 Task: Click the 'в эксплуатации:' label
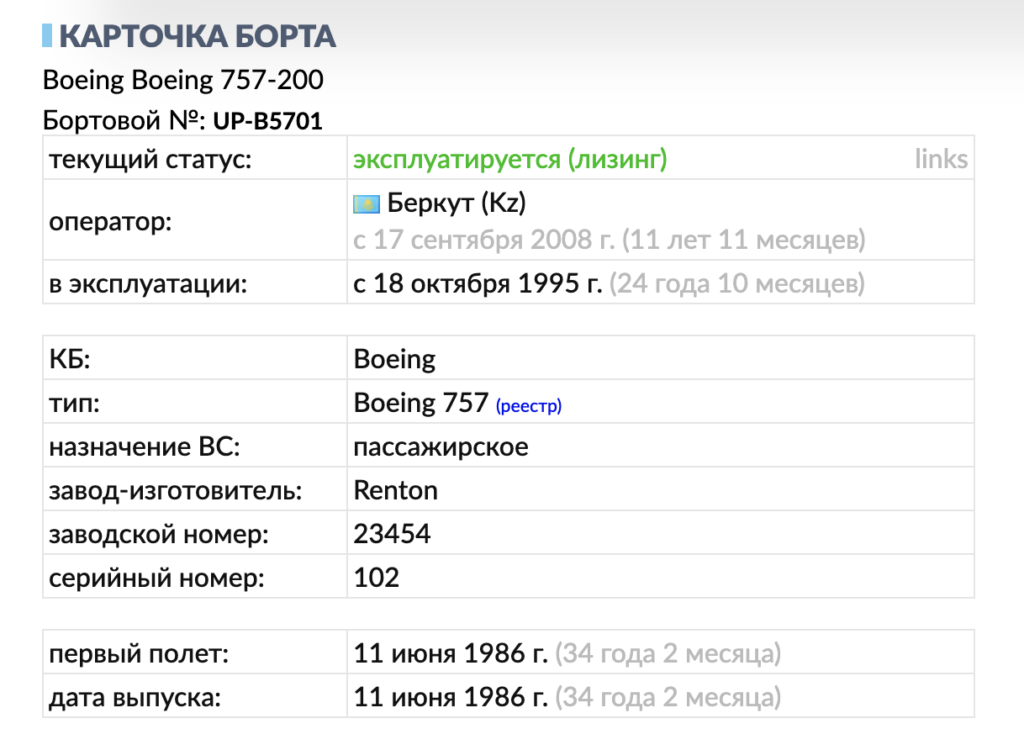tap(148, 284)
